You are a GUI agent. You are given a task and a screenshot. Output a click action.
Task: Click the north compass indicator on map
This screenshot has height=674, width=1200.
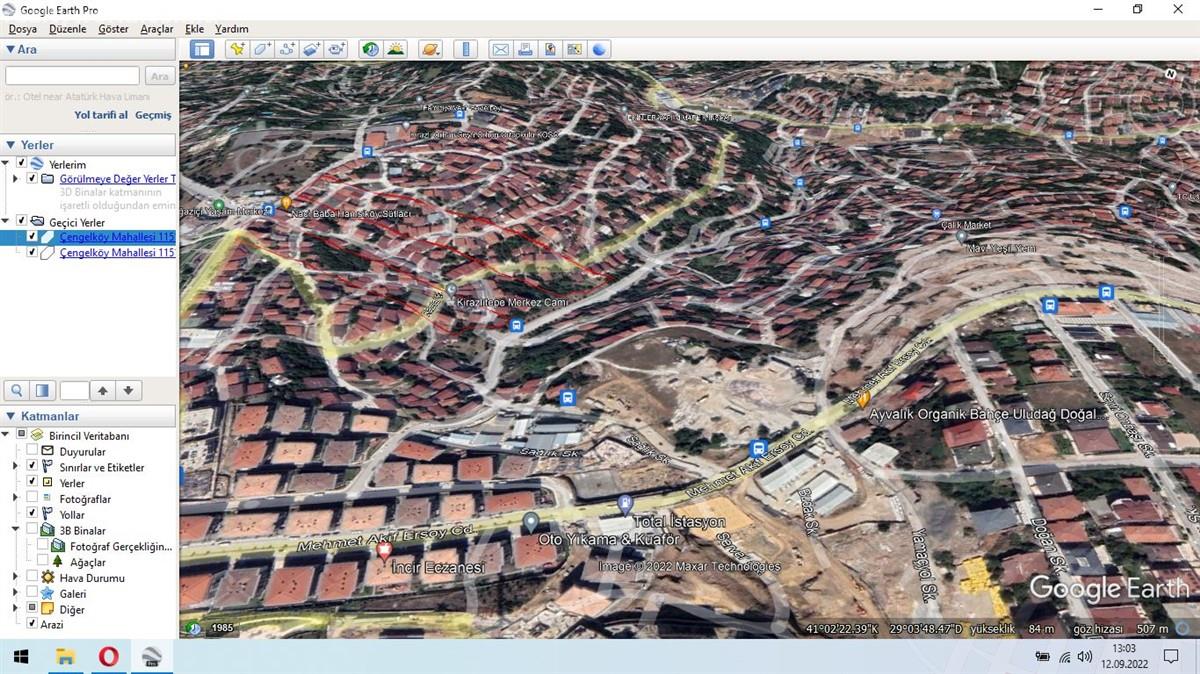pos(1169,74)
